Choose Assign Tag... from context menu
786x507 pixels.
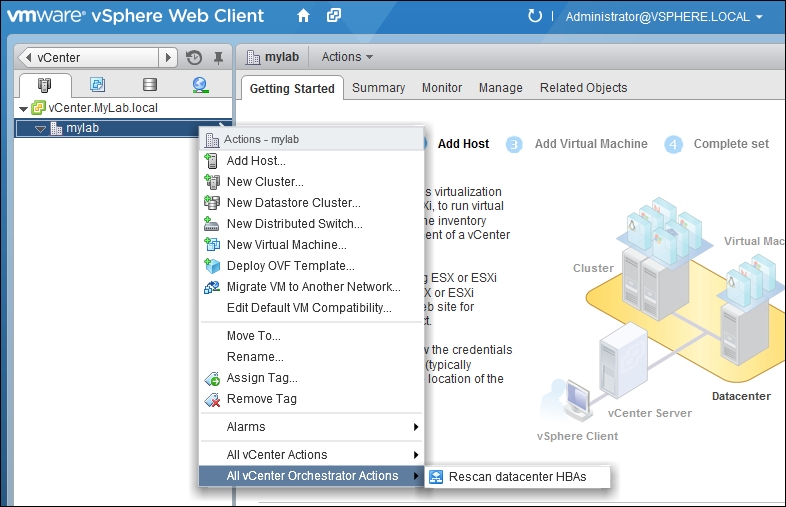[311, 378]
